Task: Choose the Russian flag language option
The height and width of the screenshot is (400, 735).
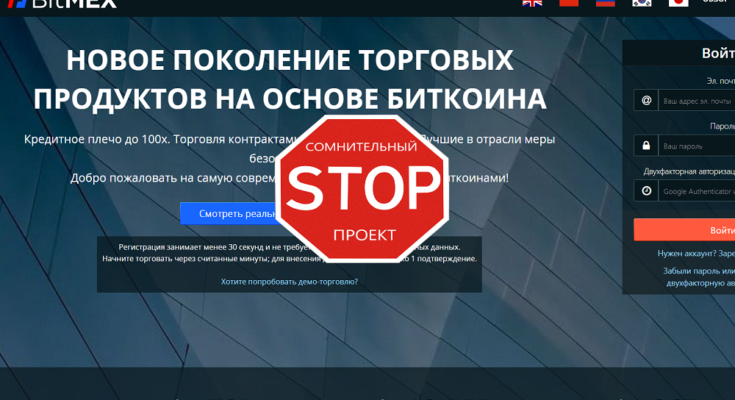Action: click(605, 3)
